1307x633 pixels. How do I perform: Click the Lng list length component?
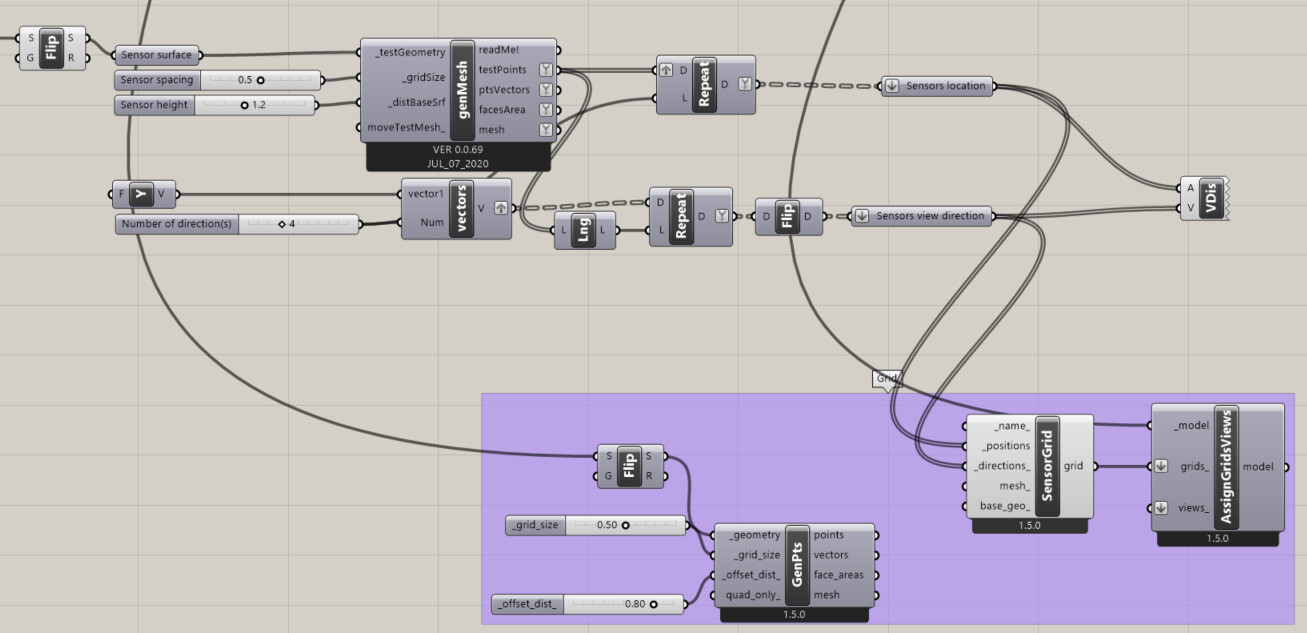click(x=585, y=231)
